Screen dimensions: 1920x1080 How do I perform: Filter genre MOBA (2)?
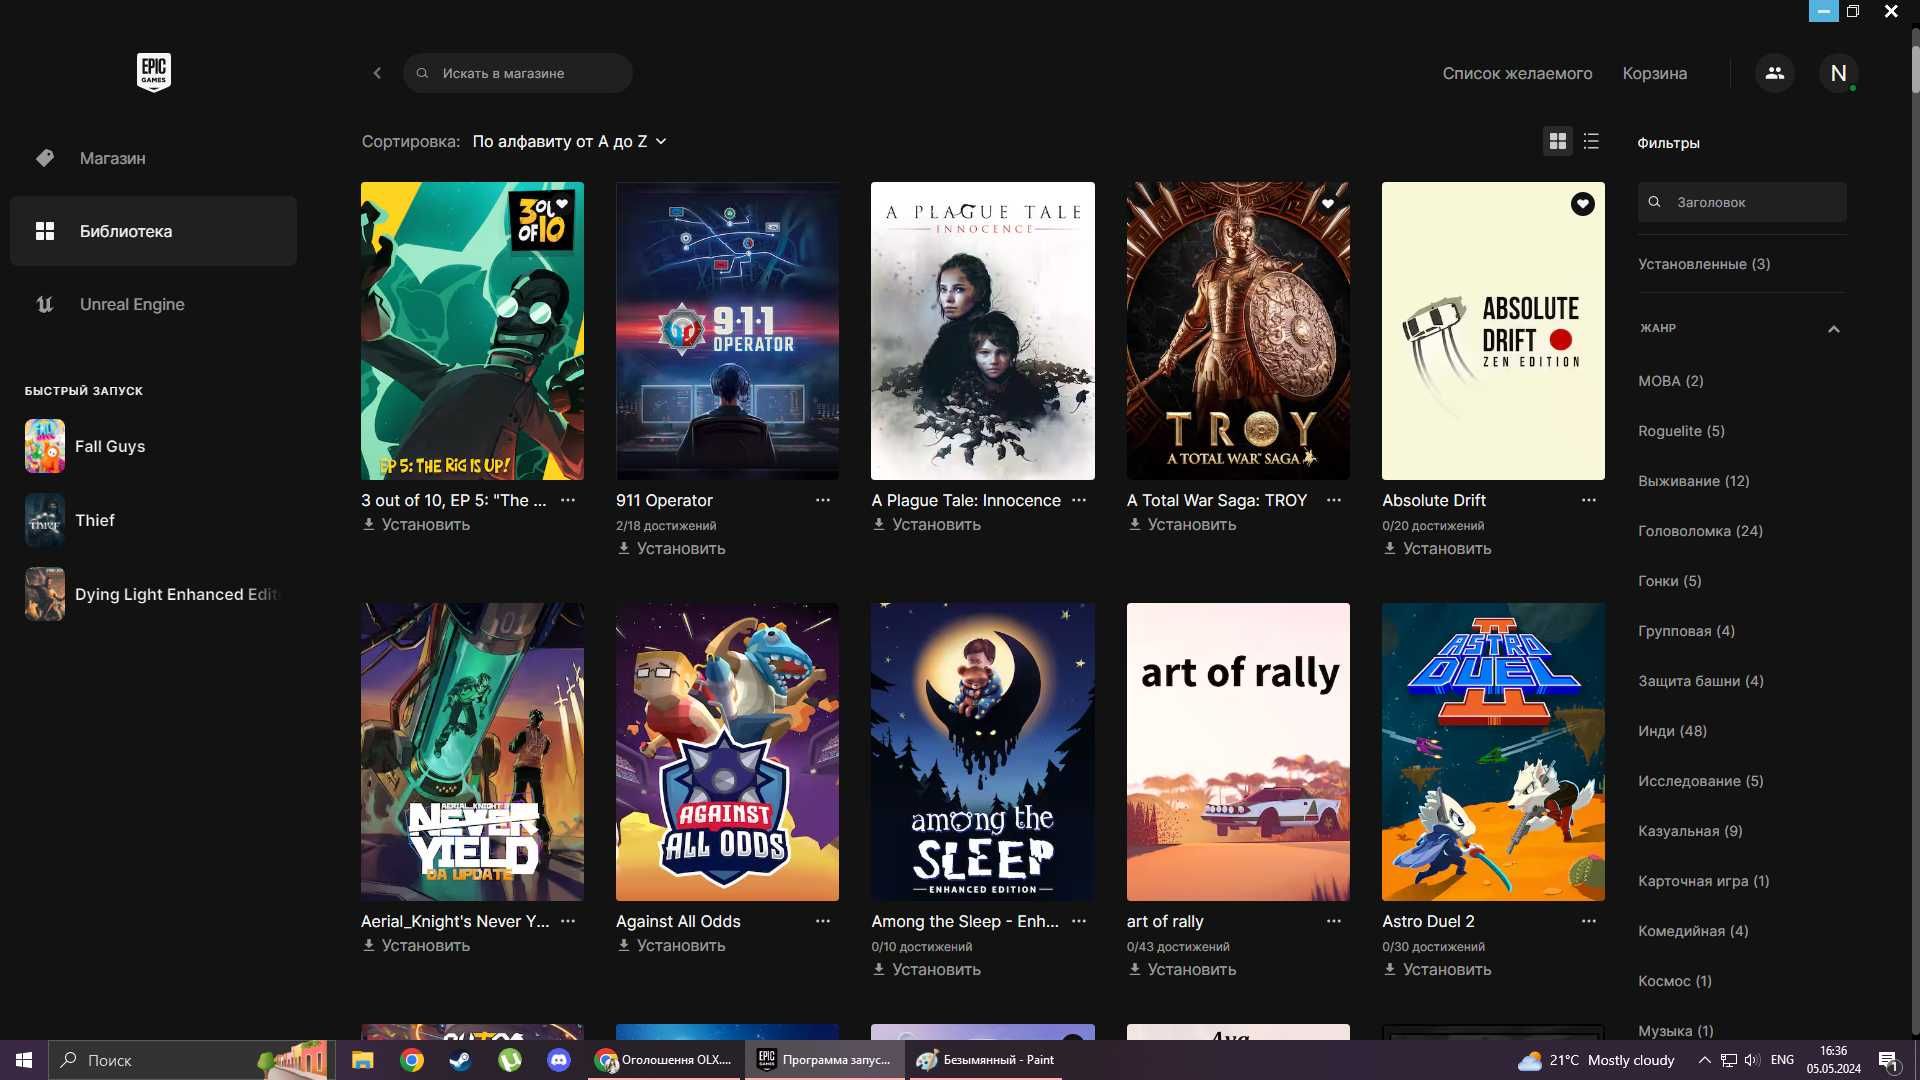[1670, 381]
